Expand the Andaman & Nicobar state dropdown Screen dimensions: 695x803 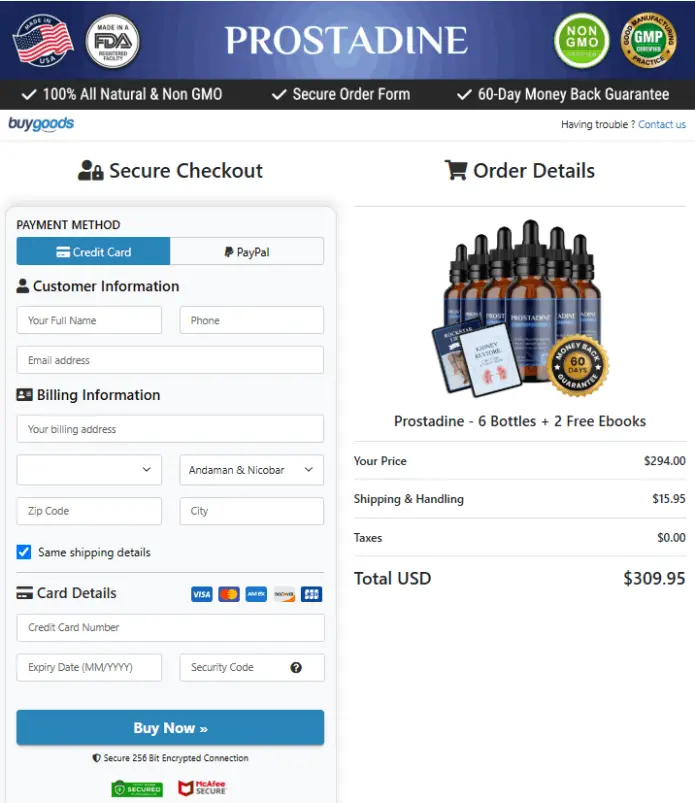[x=251, y=470]
